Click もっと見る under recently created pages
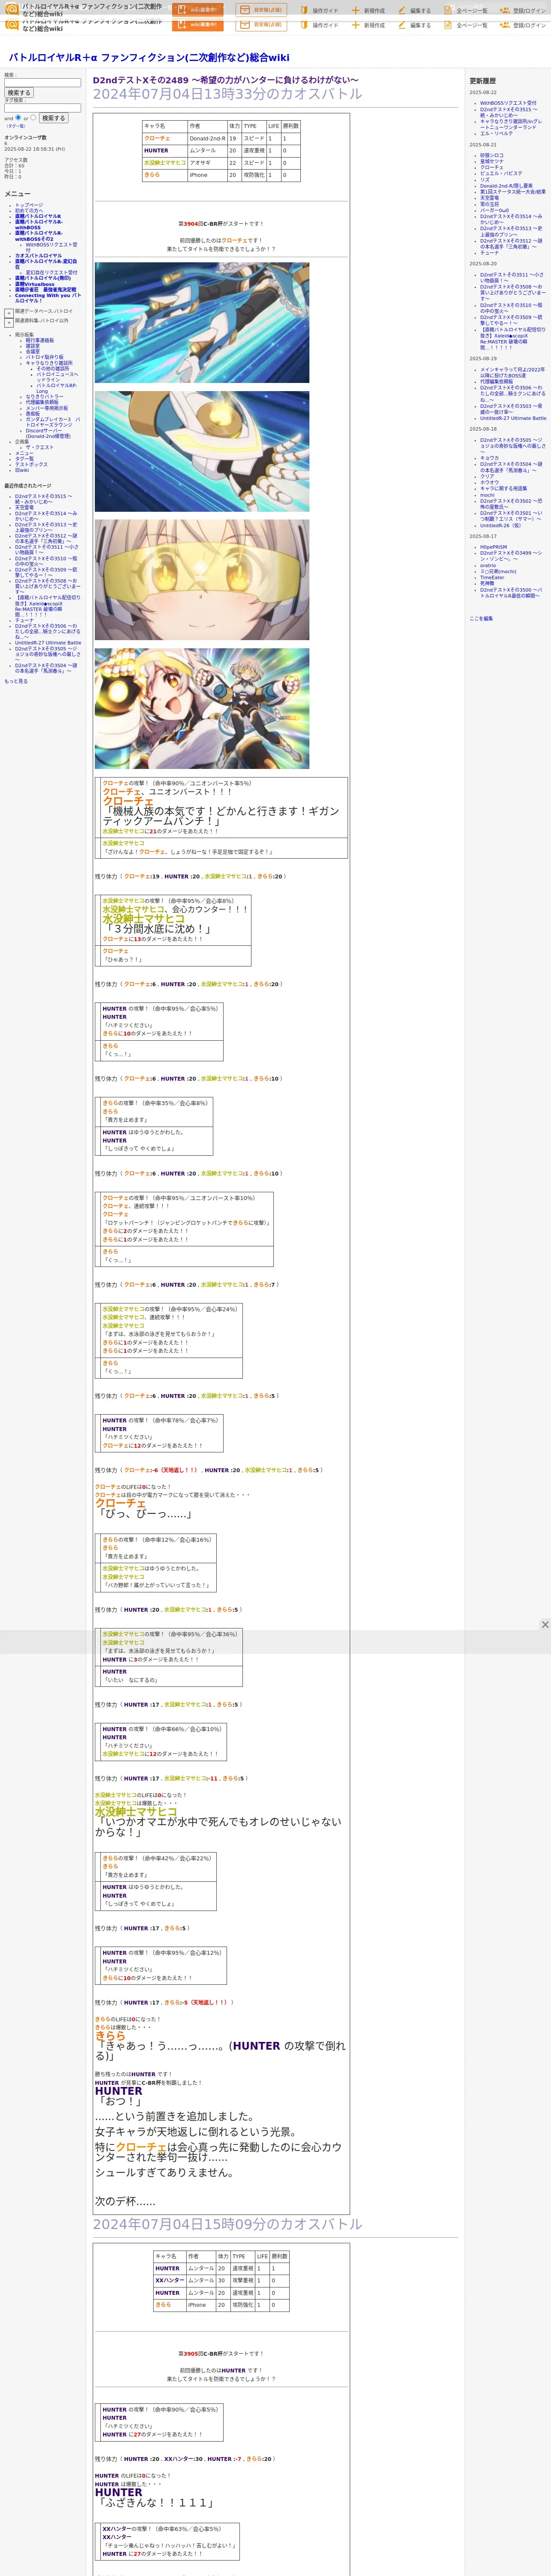551x2576 pixels. point(16,681)
